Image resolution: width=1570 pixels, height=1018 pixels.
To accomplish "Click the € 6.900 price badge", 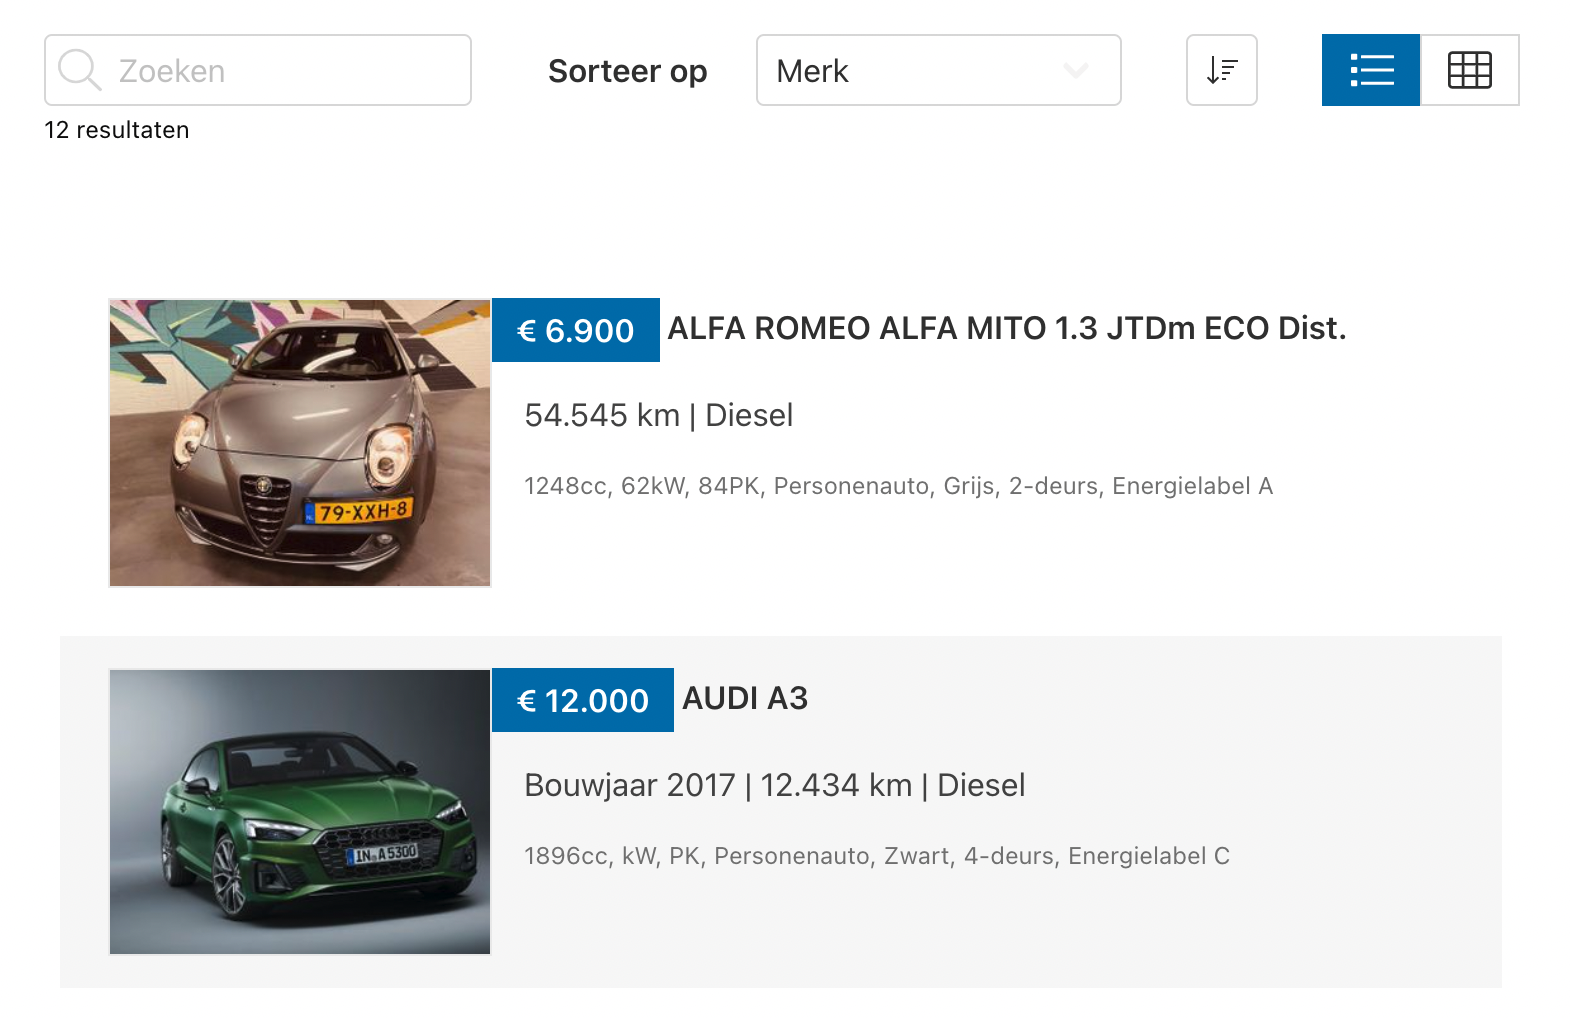I will click(575, 331).
